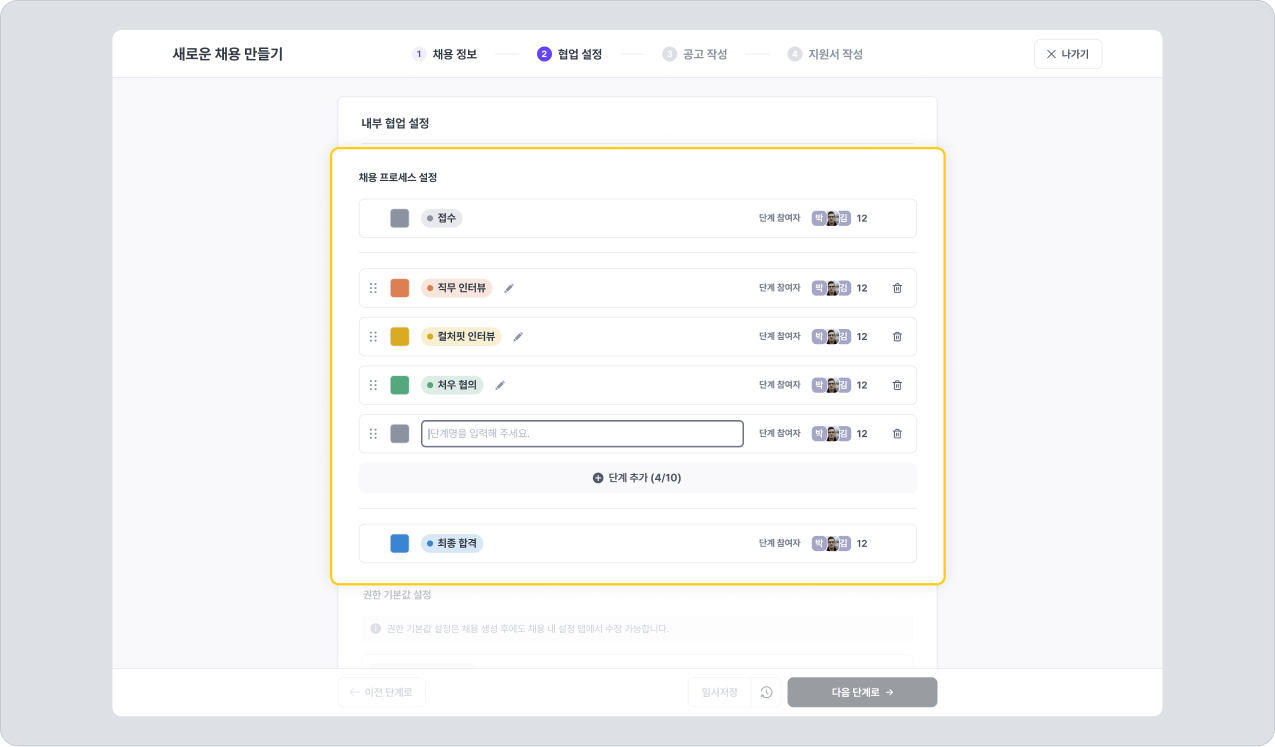Edit the 처우 협의 stage name
This screenshot has height=747, width=1275.
pos(500,385)
